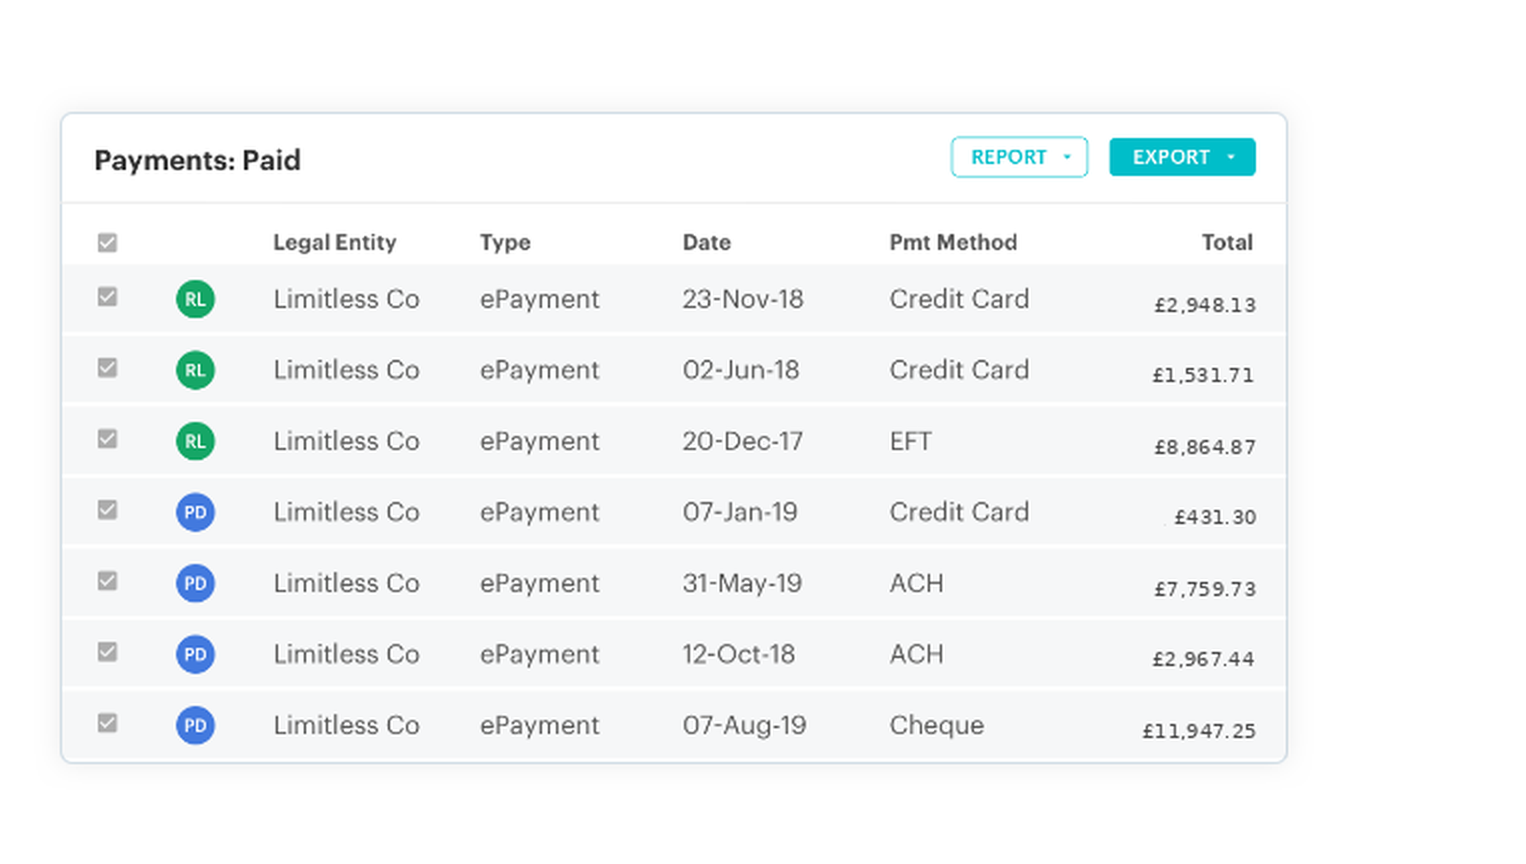The width and height of the screenshot is (1526, 864).
Task: Click the total £2,967.44
Action: click(x=1203, y=659)
